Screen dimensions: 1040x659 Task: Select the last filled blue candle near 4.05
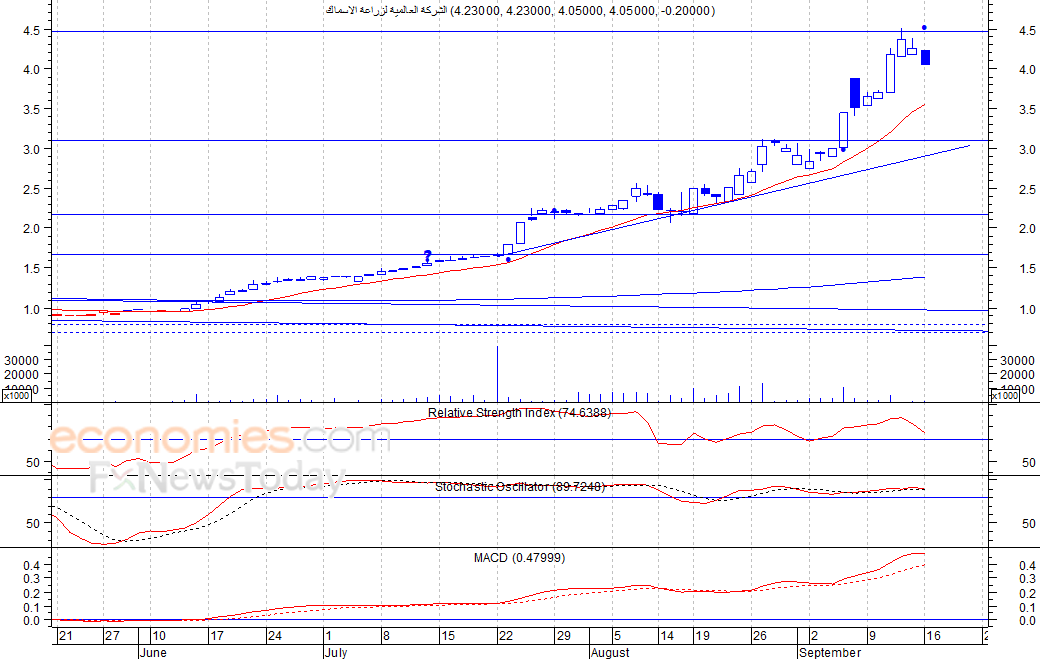click(925, 57)
